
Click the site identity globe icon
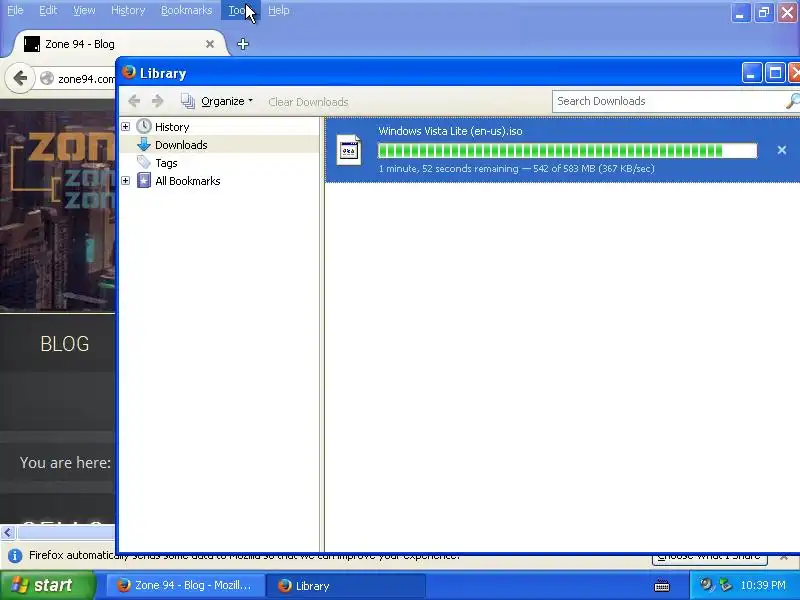pos(47,79)
